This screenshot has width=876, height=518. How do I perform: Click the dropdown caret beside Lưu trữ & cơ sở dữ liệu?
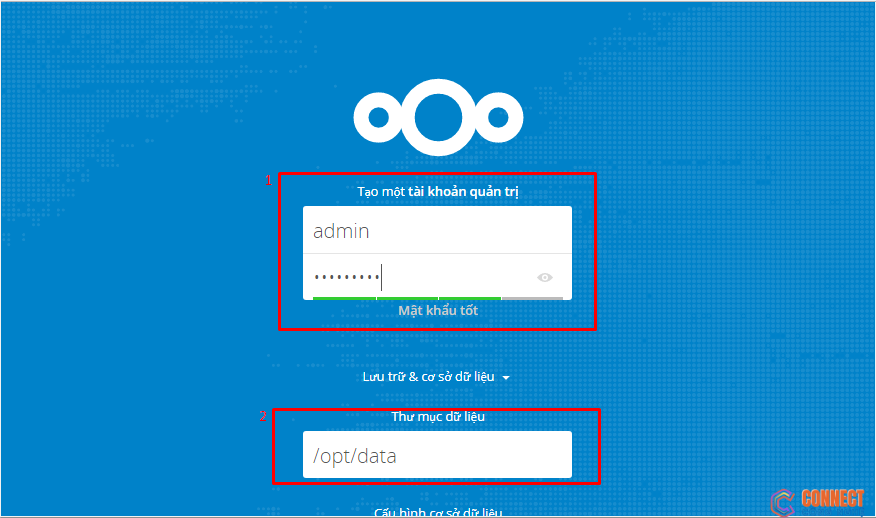pos(506,378)
